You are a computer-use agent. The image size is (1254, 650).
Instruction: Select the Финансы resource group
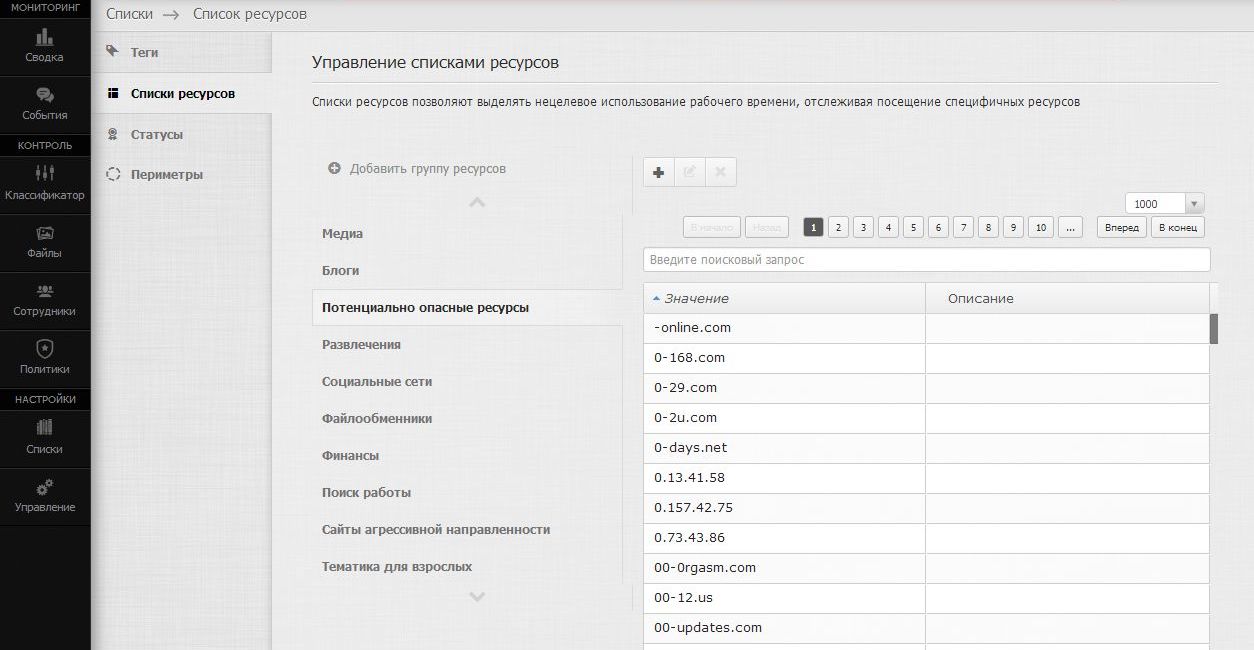click(466, 456)
